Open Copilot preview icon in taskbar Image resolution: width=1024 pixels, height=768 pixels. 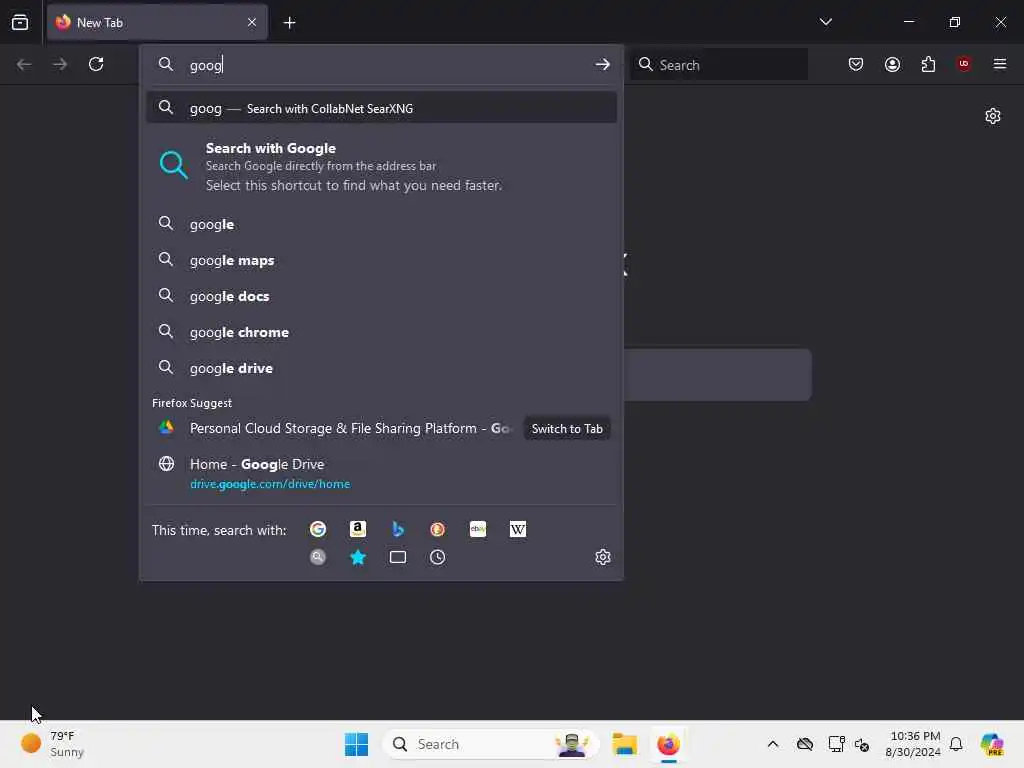click(x=992, y=744)
